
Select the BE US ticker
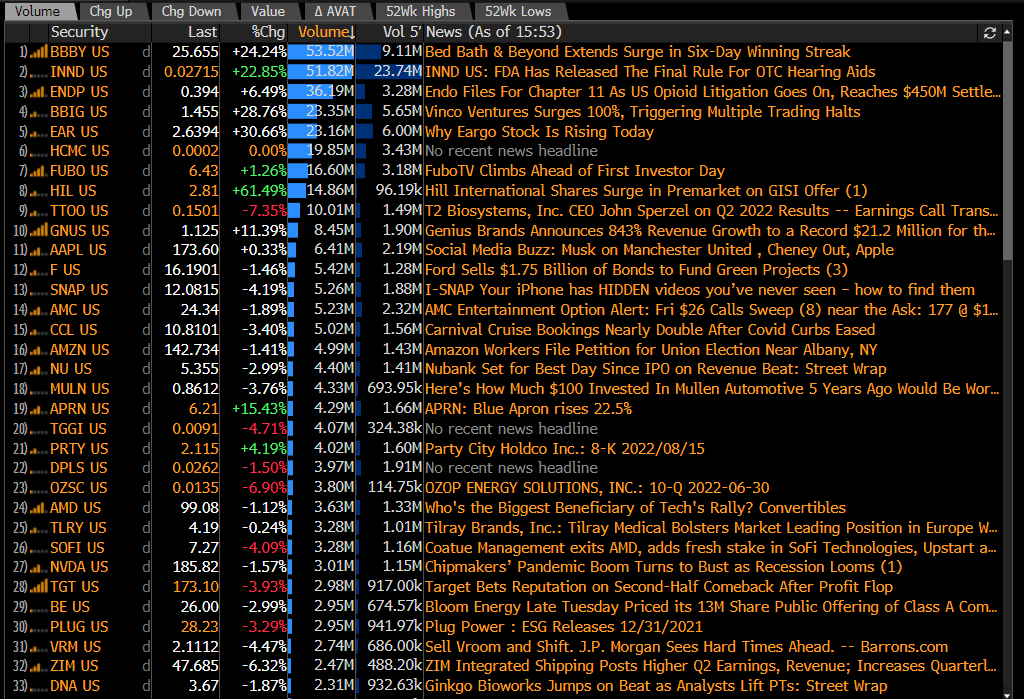tap(70, 607)
